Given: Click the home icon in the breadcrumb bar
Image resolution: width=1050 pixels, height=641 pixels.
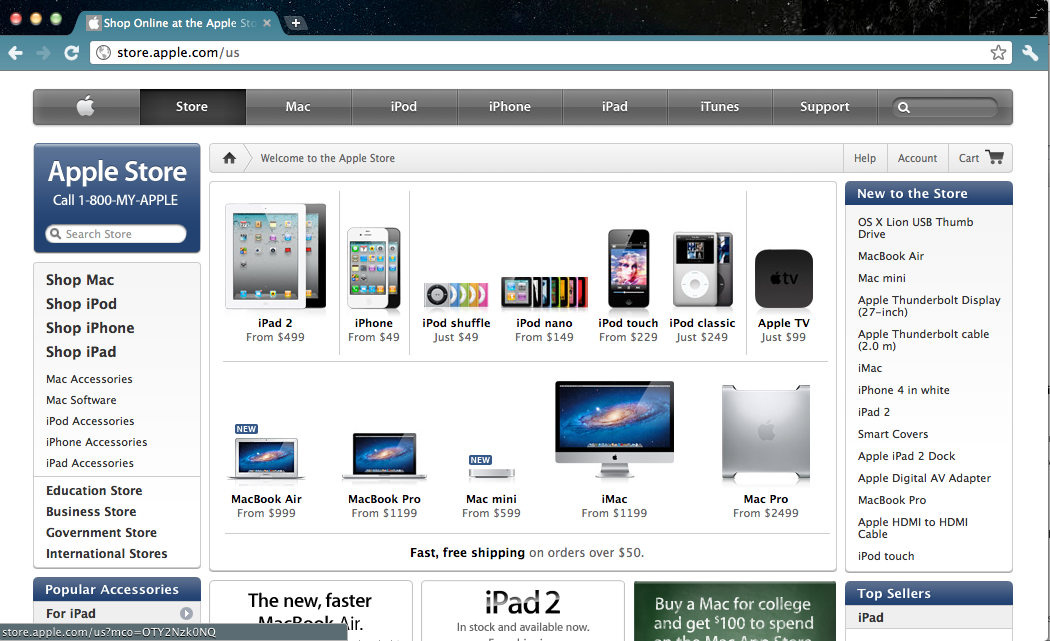Looking at the screenshot, I should pyautogui.click(x=229, y=158).
